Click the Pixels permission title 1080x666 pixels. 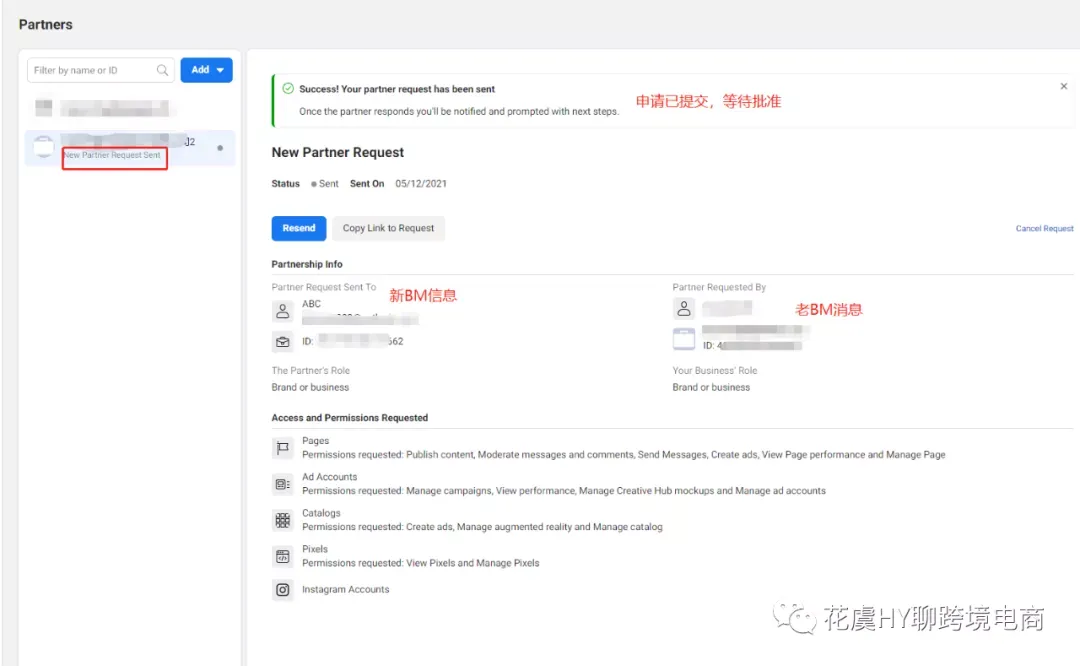[x=315, y=549]
